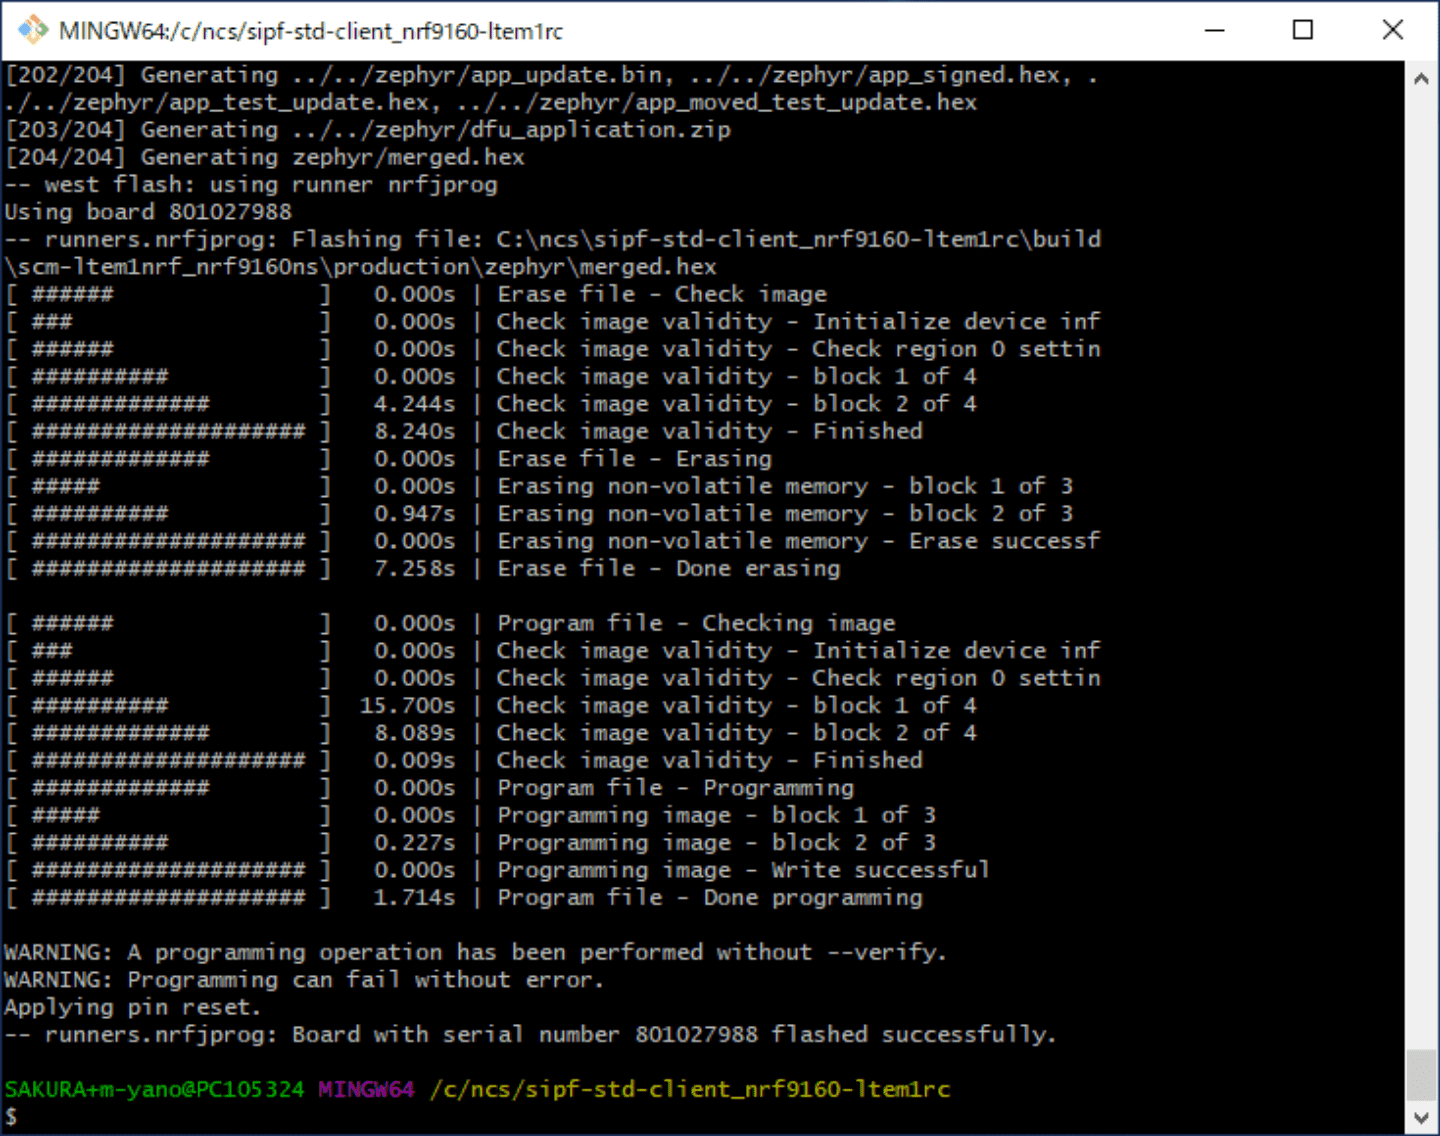
Task: Click the 'Using board 801027988' line
Action: point(148,212)
